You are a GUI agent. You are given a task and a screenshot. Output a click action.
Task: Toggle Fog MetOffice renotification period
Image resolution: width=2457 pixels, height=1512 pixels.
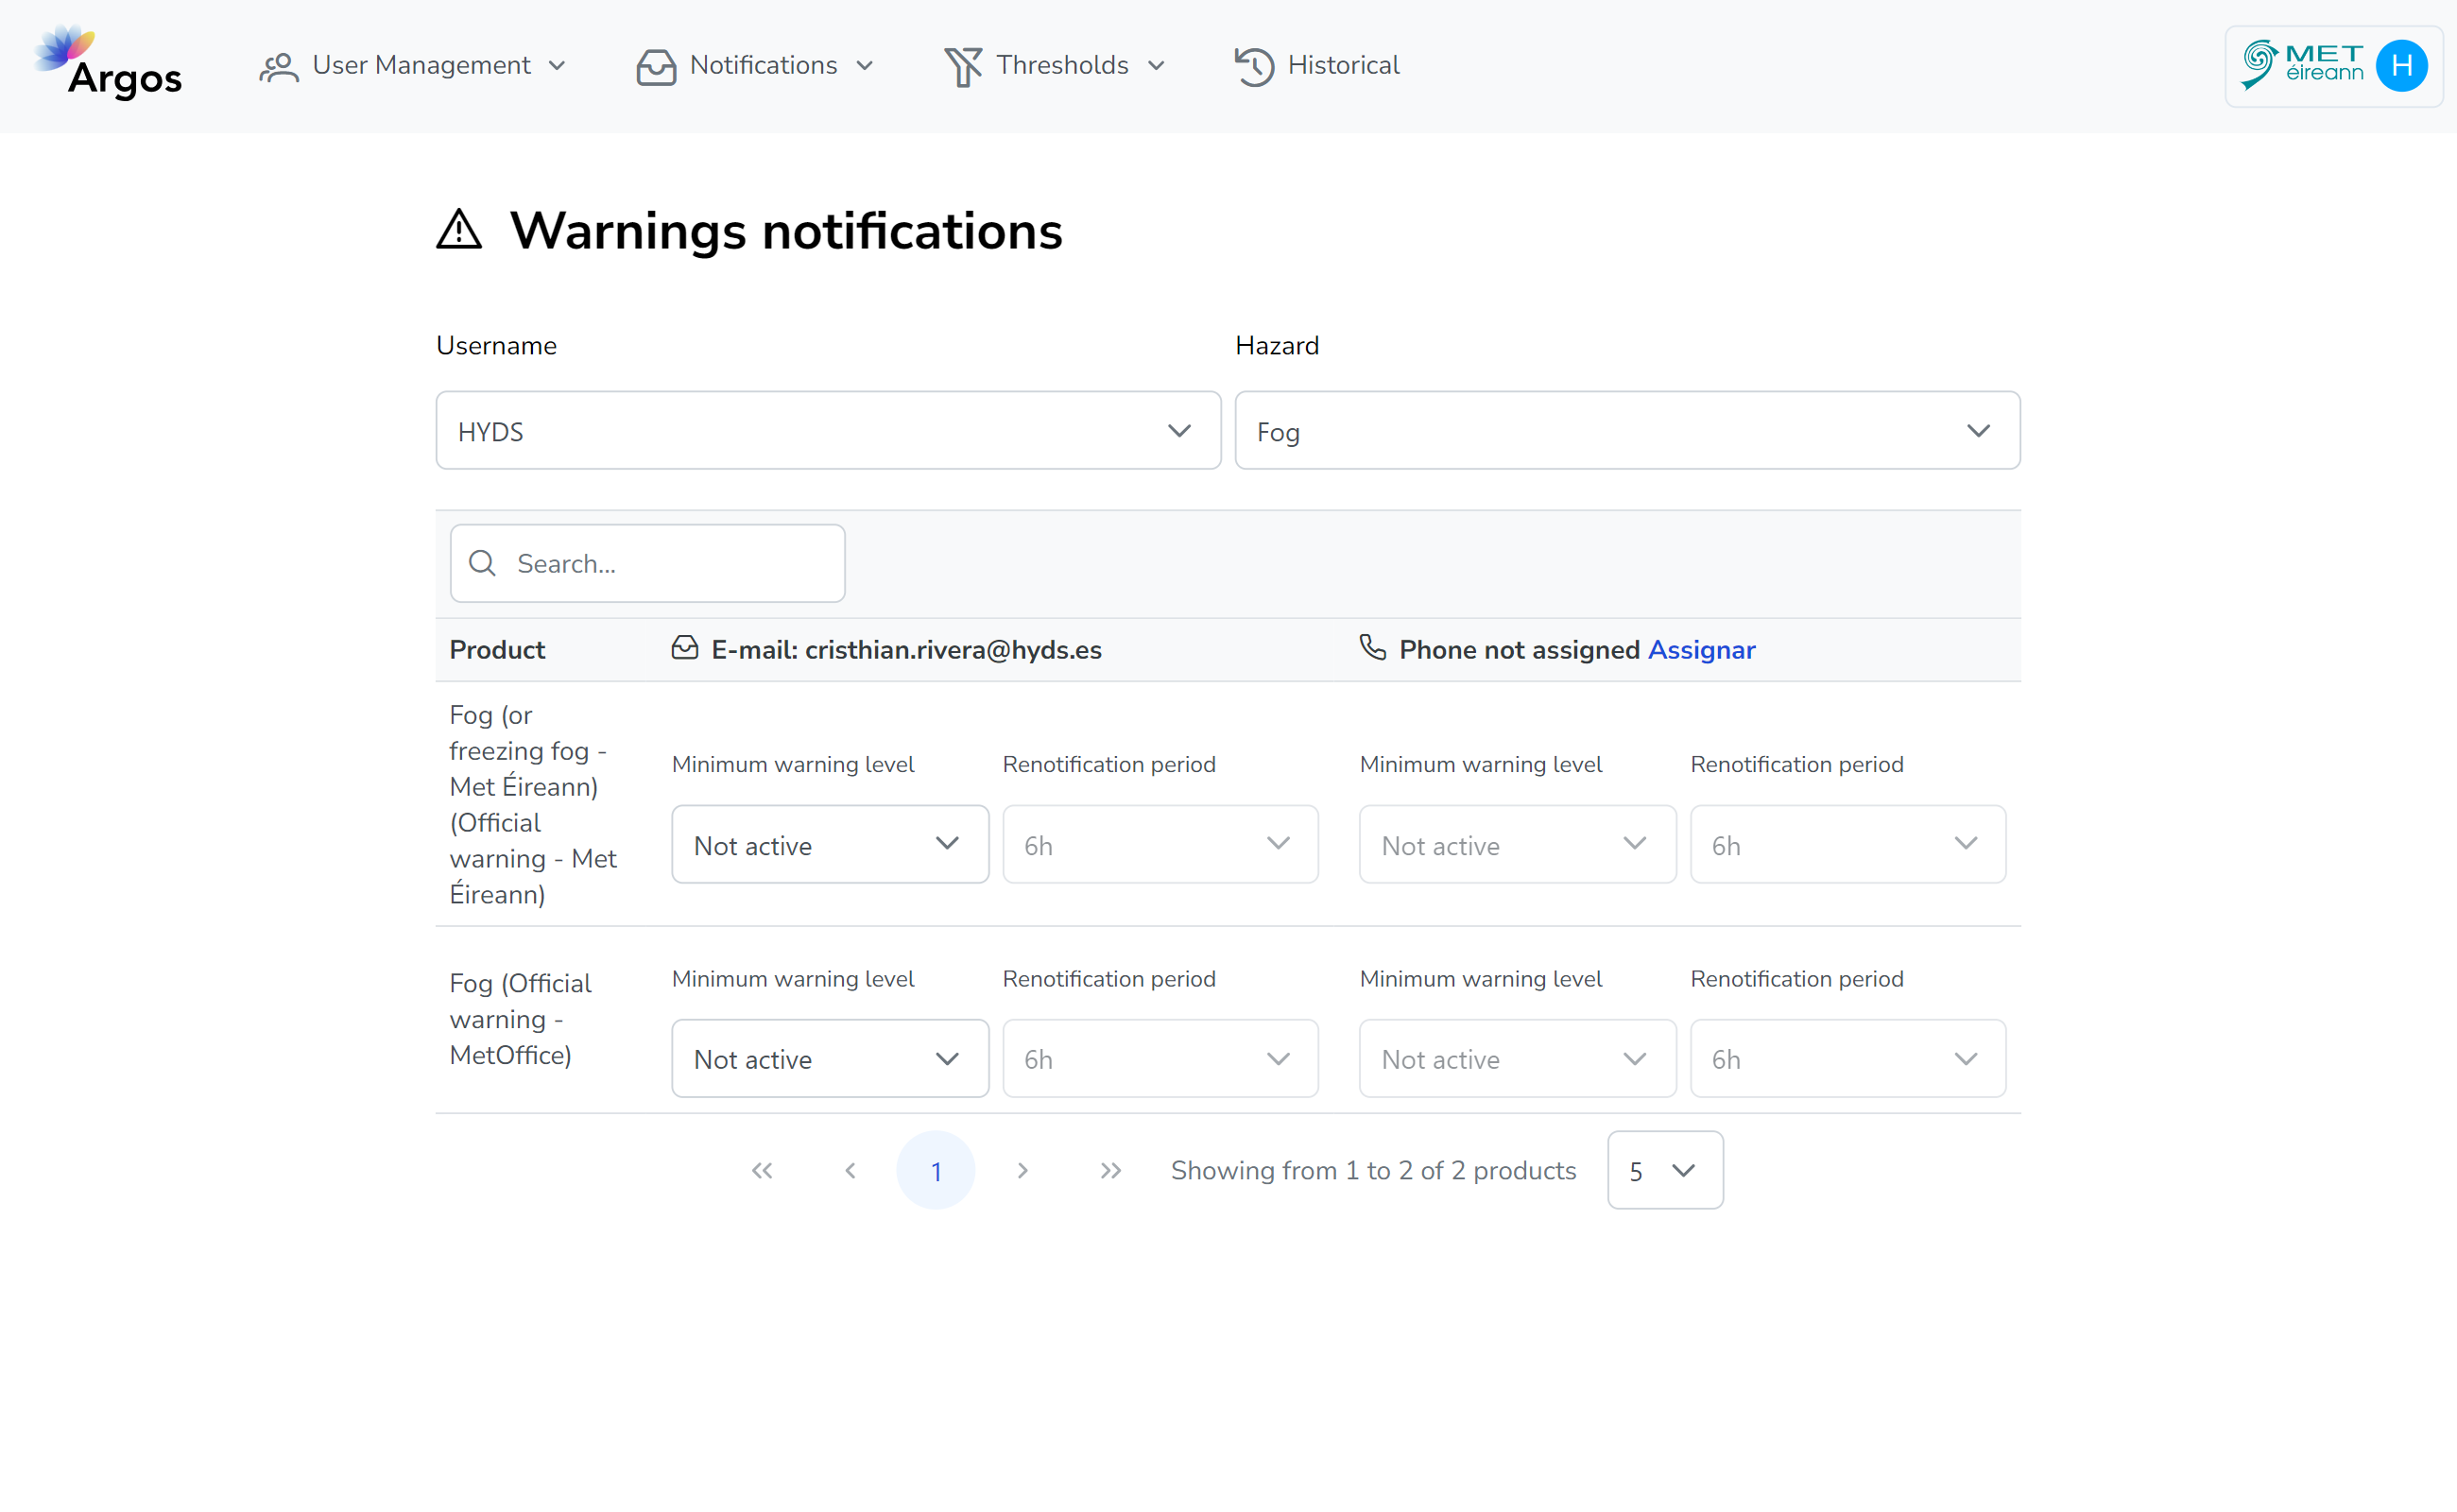(x=1159, y=1059)
